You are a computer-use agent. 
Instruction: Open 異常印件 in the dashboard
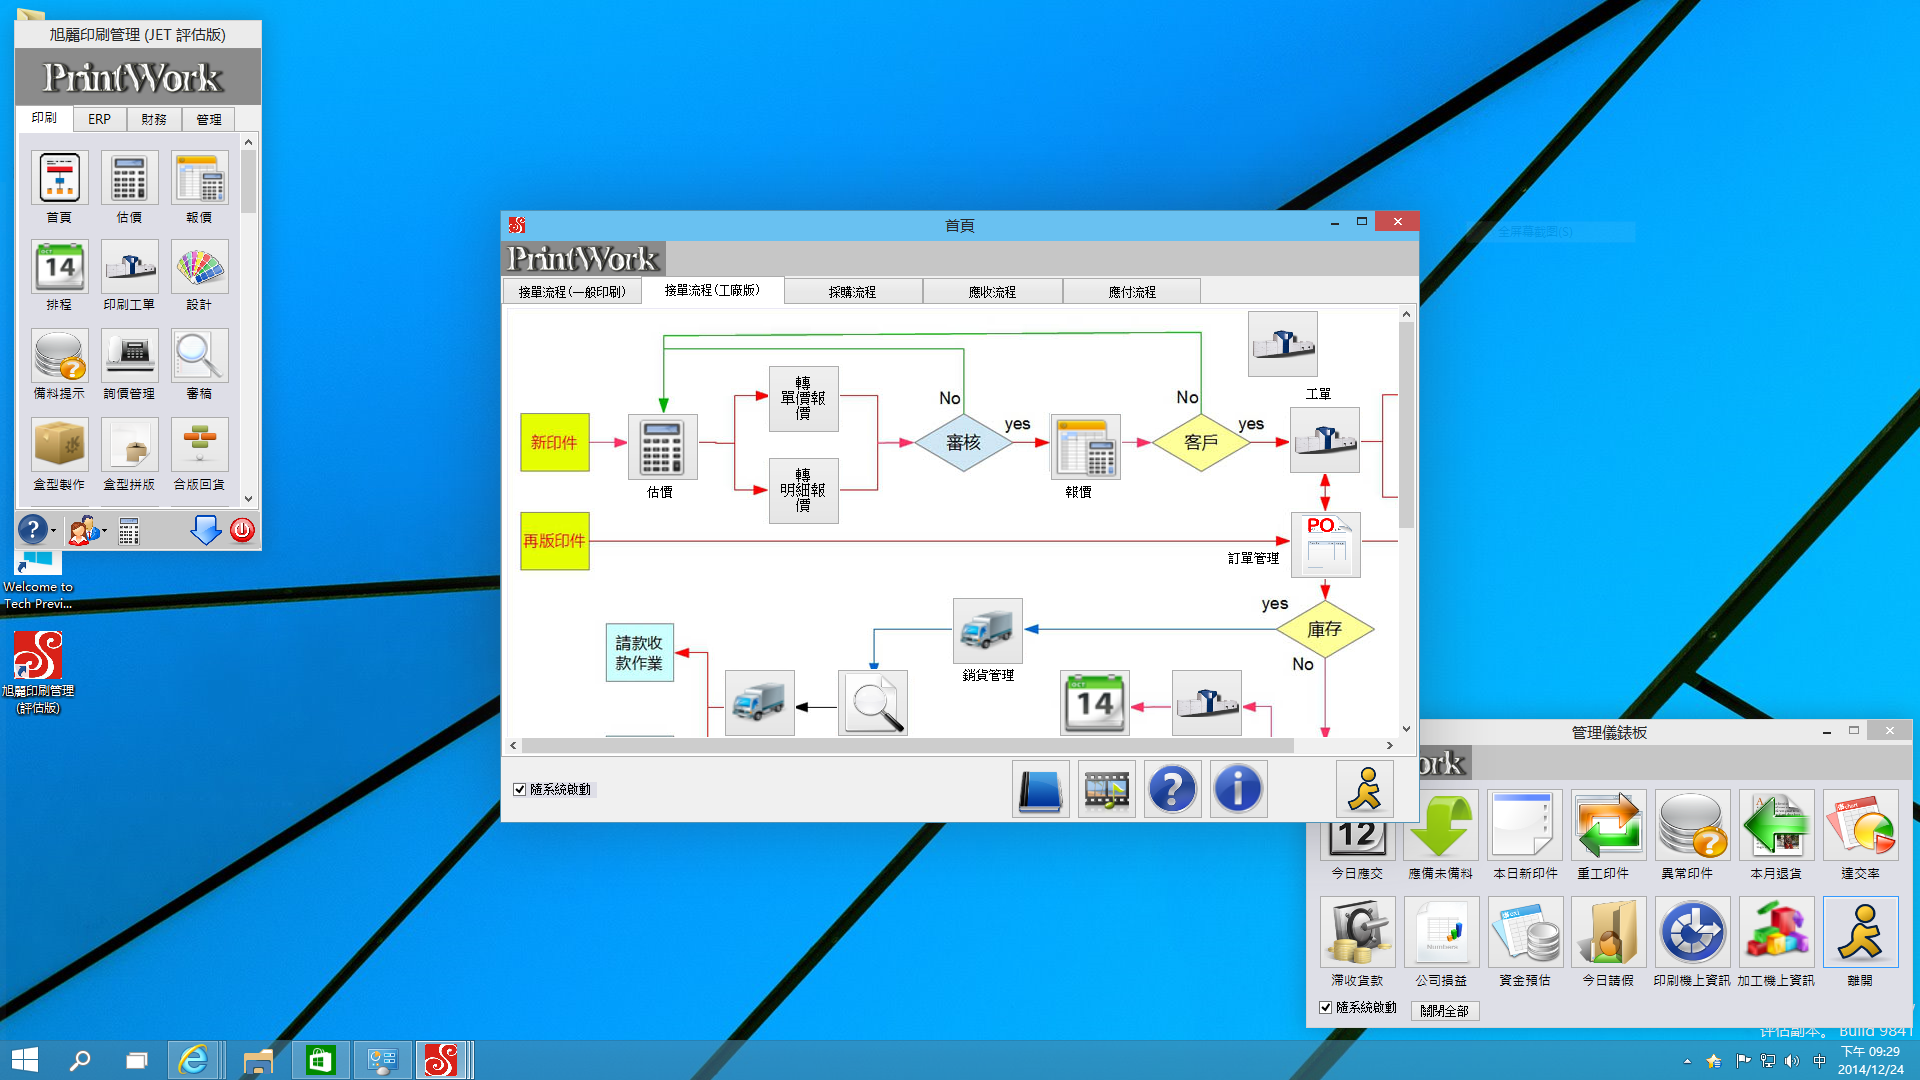[x=1692, y=826]
